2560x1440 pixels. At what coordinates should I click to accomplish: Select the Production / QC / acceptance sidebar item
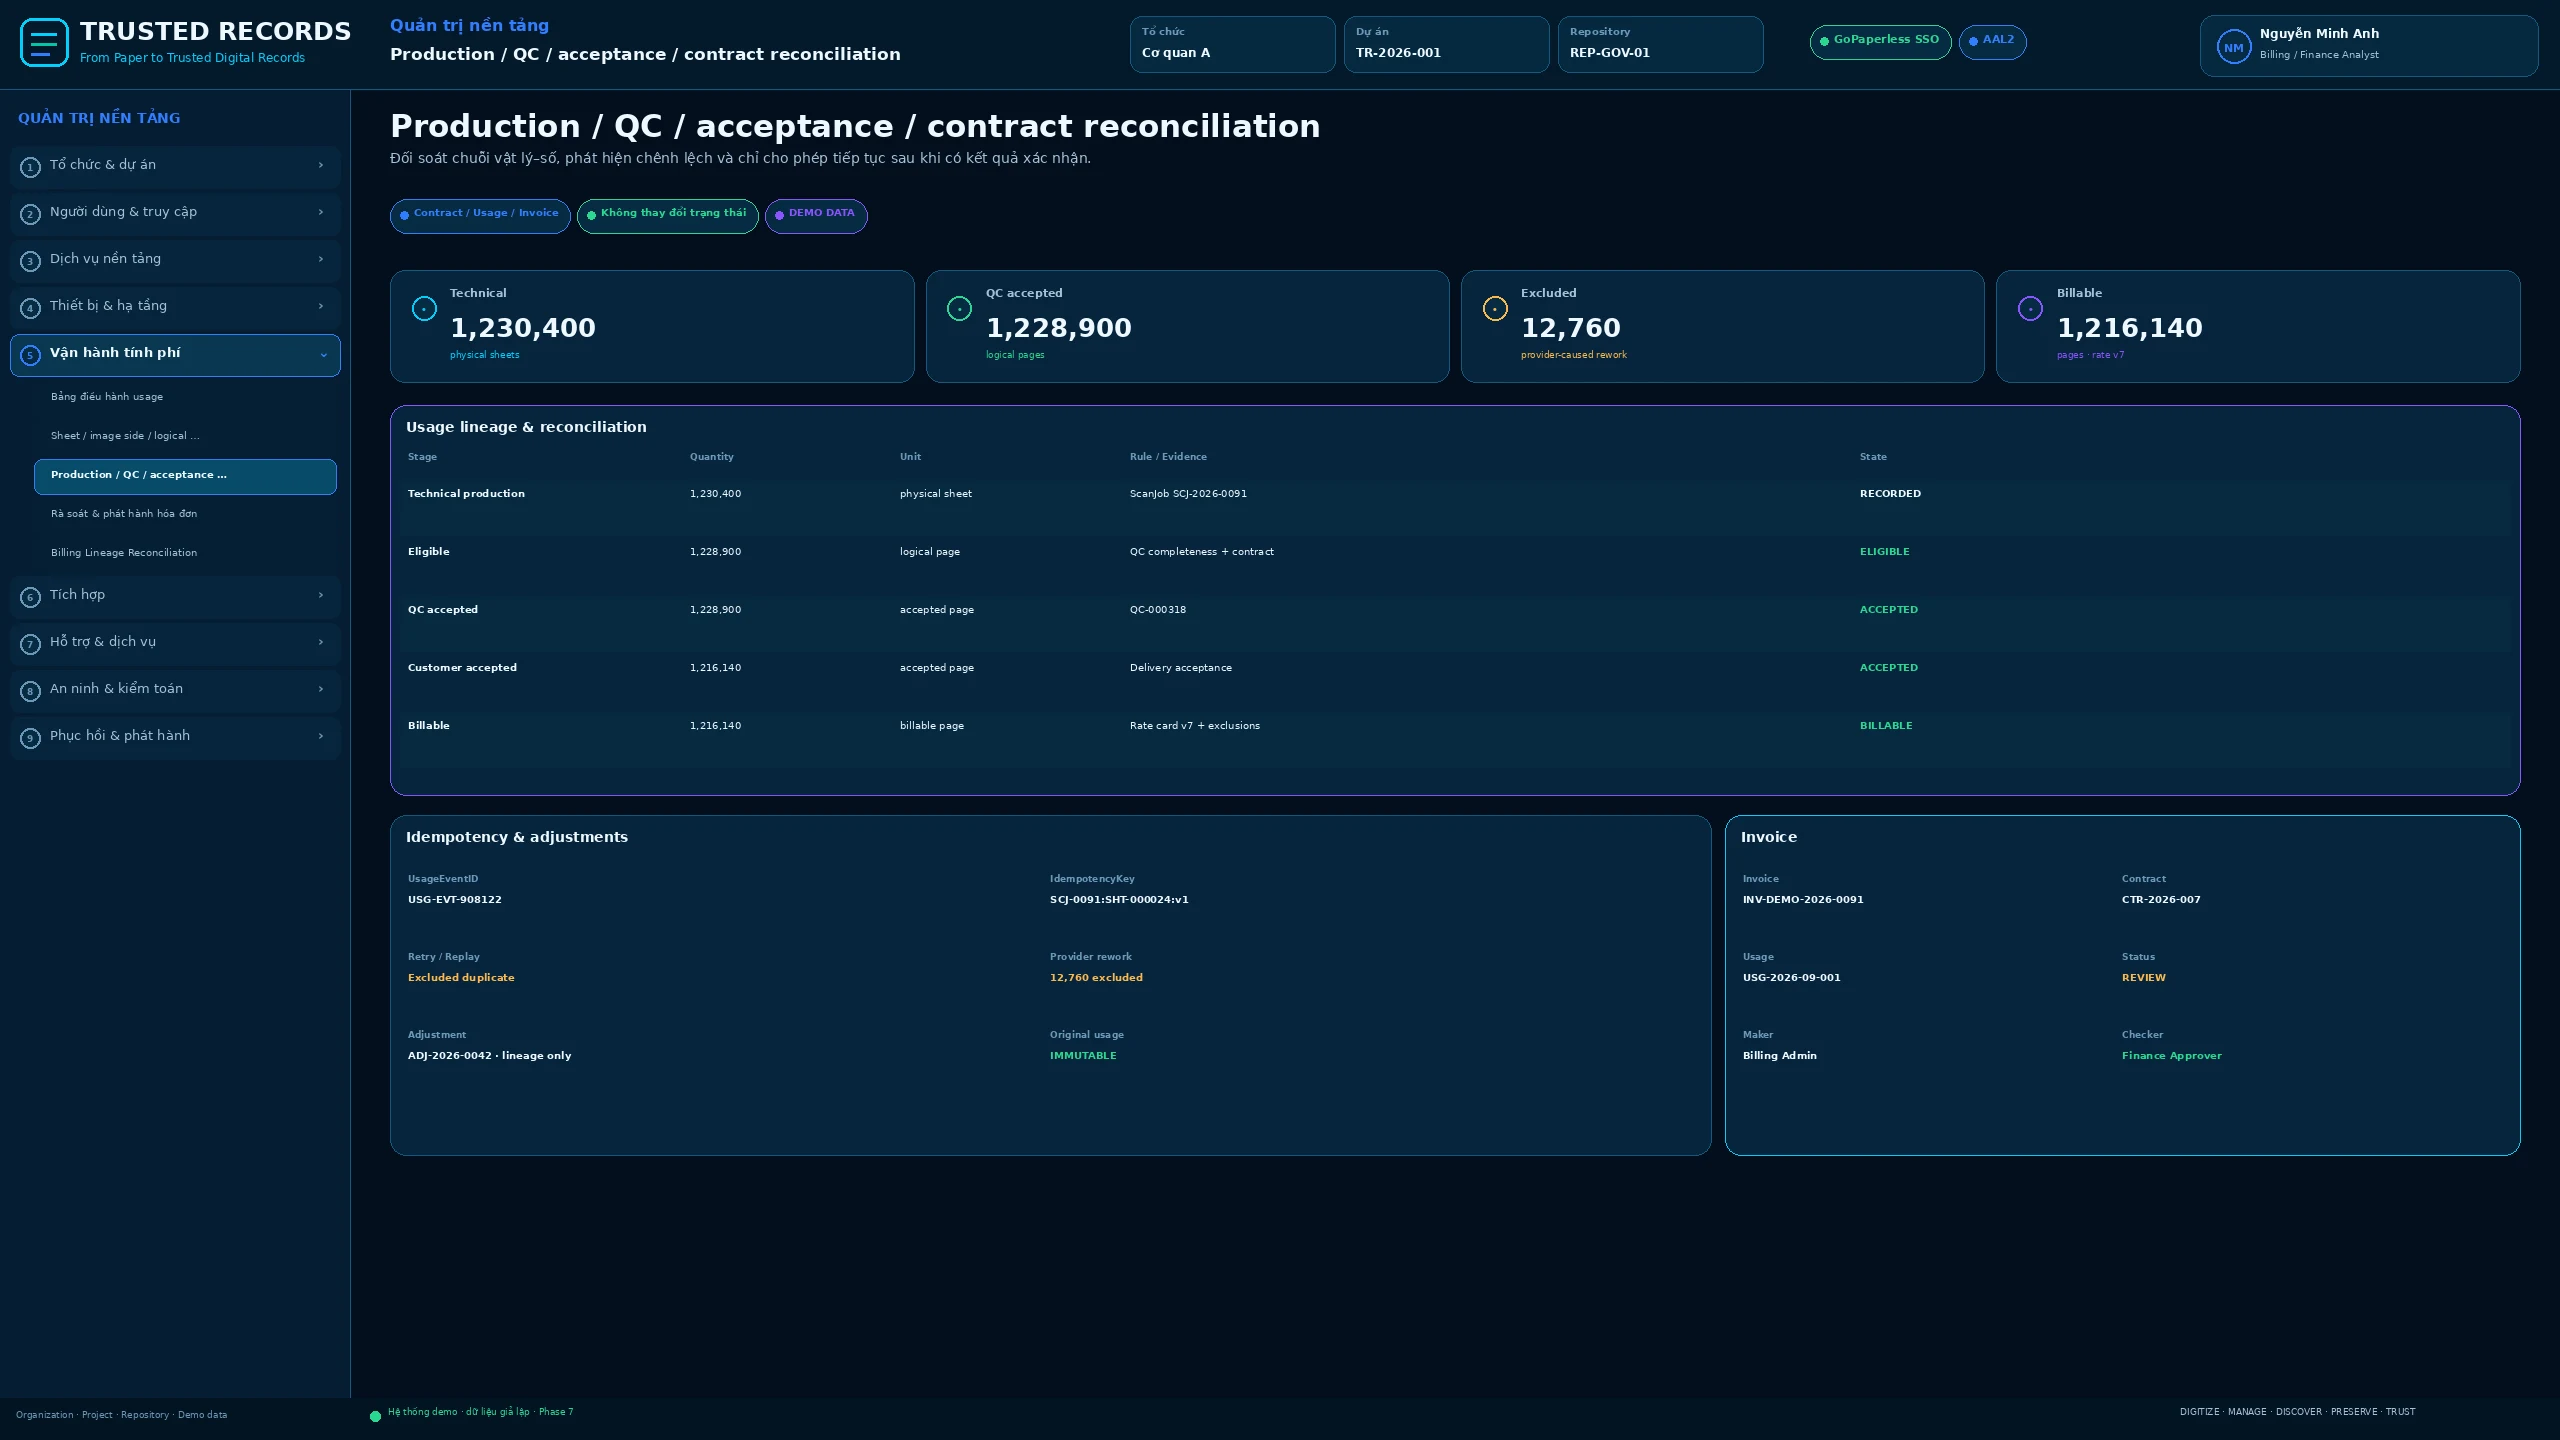(185, 477)
